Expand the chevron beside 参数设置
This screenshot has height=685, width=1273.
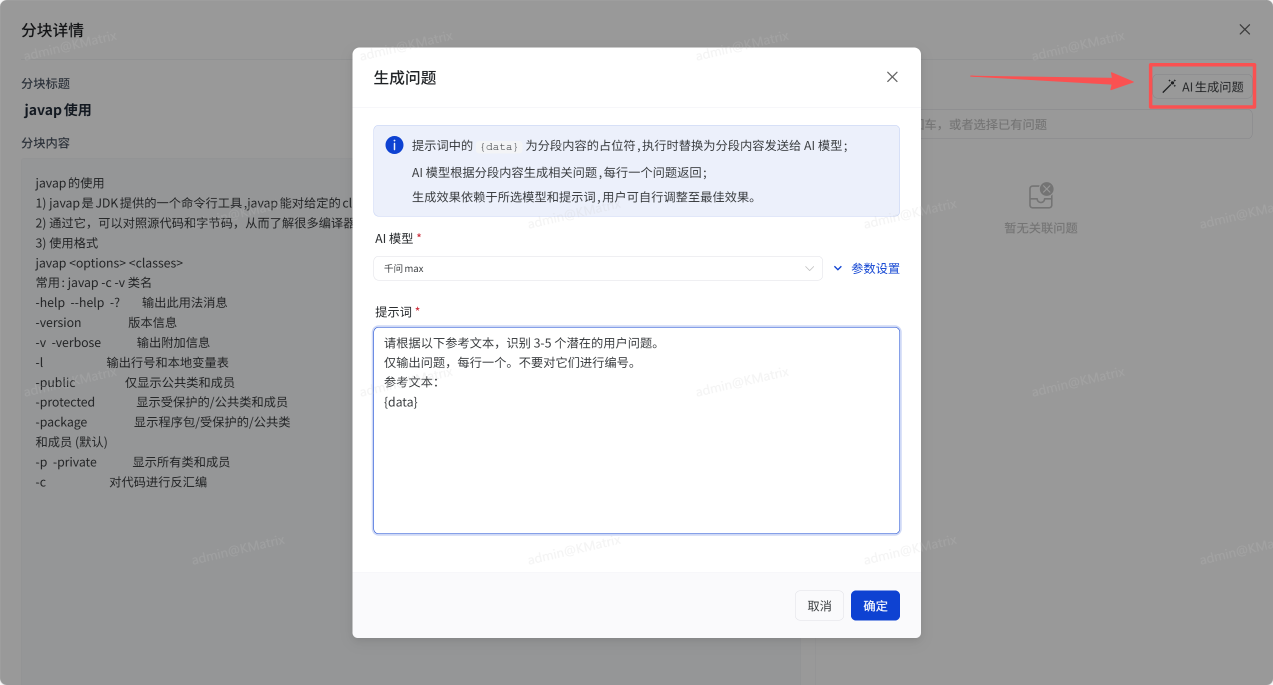point(838,268)
